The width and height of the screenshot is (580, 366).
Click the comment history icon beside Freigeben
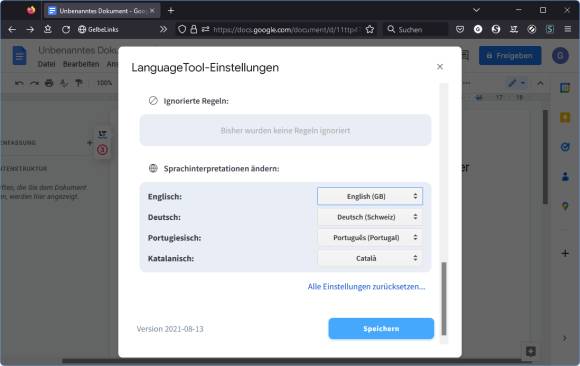click(465, 56)
